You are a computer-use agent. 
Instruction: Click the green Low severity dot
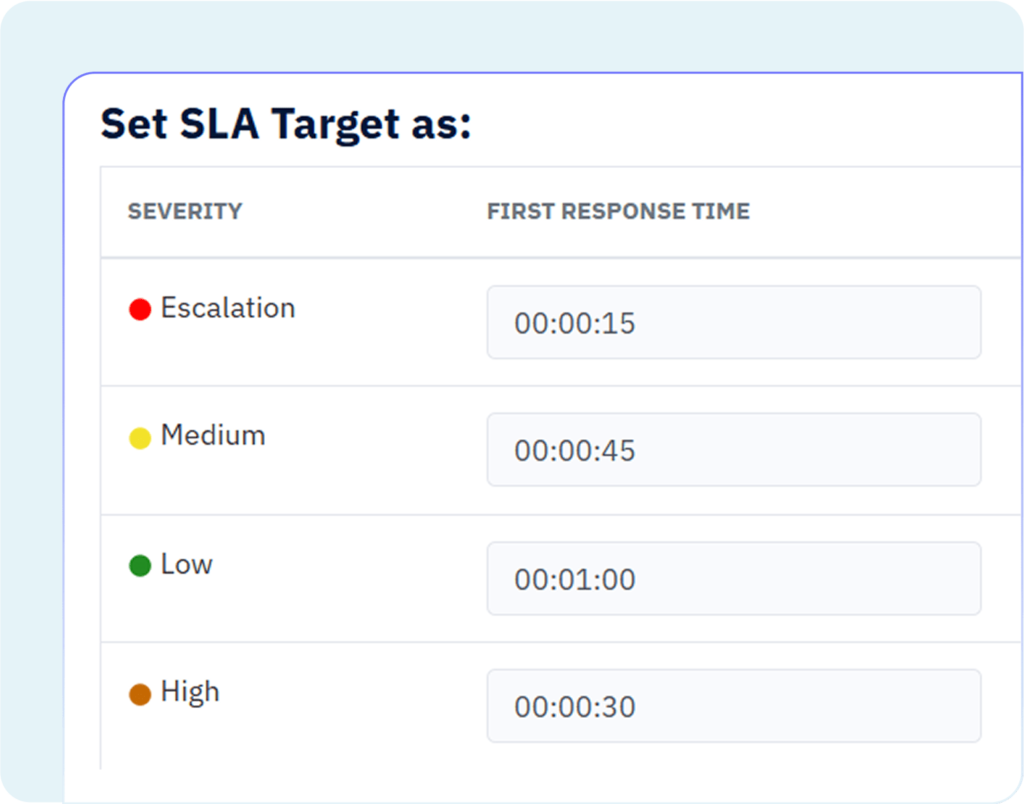(140, 566)
